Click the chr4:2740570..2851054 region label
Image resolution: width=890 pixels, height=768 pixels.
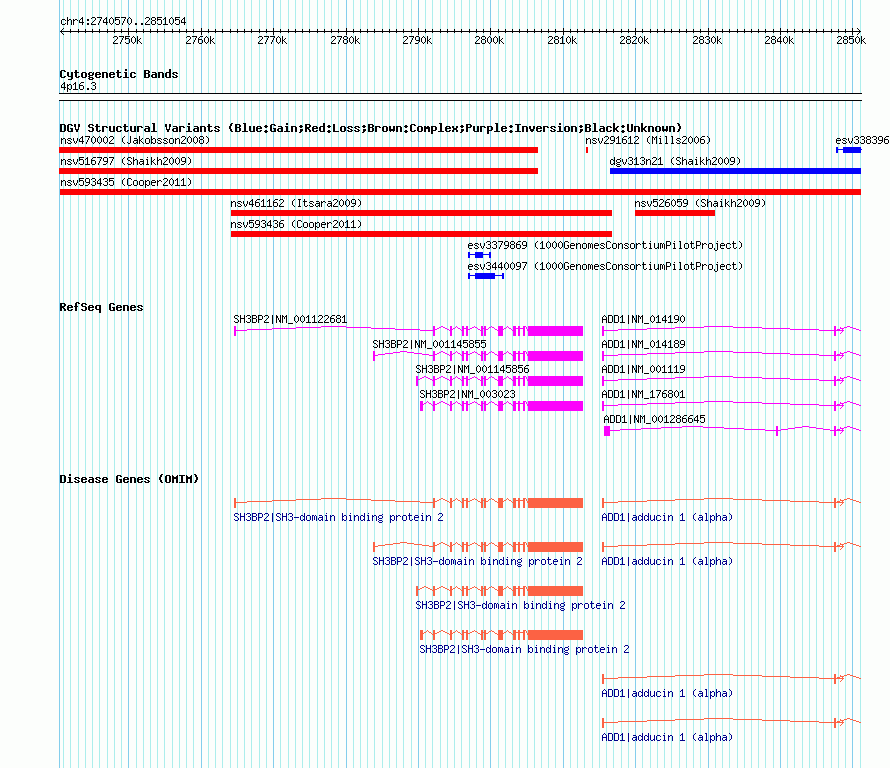click(x=123, y=21)
